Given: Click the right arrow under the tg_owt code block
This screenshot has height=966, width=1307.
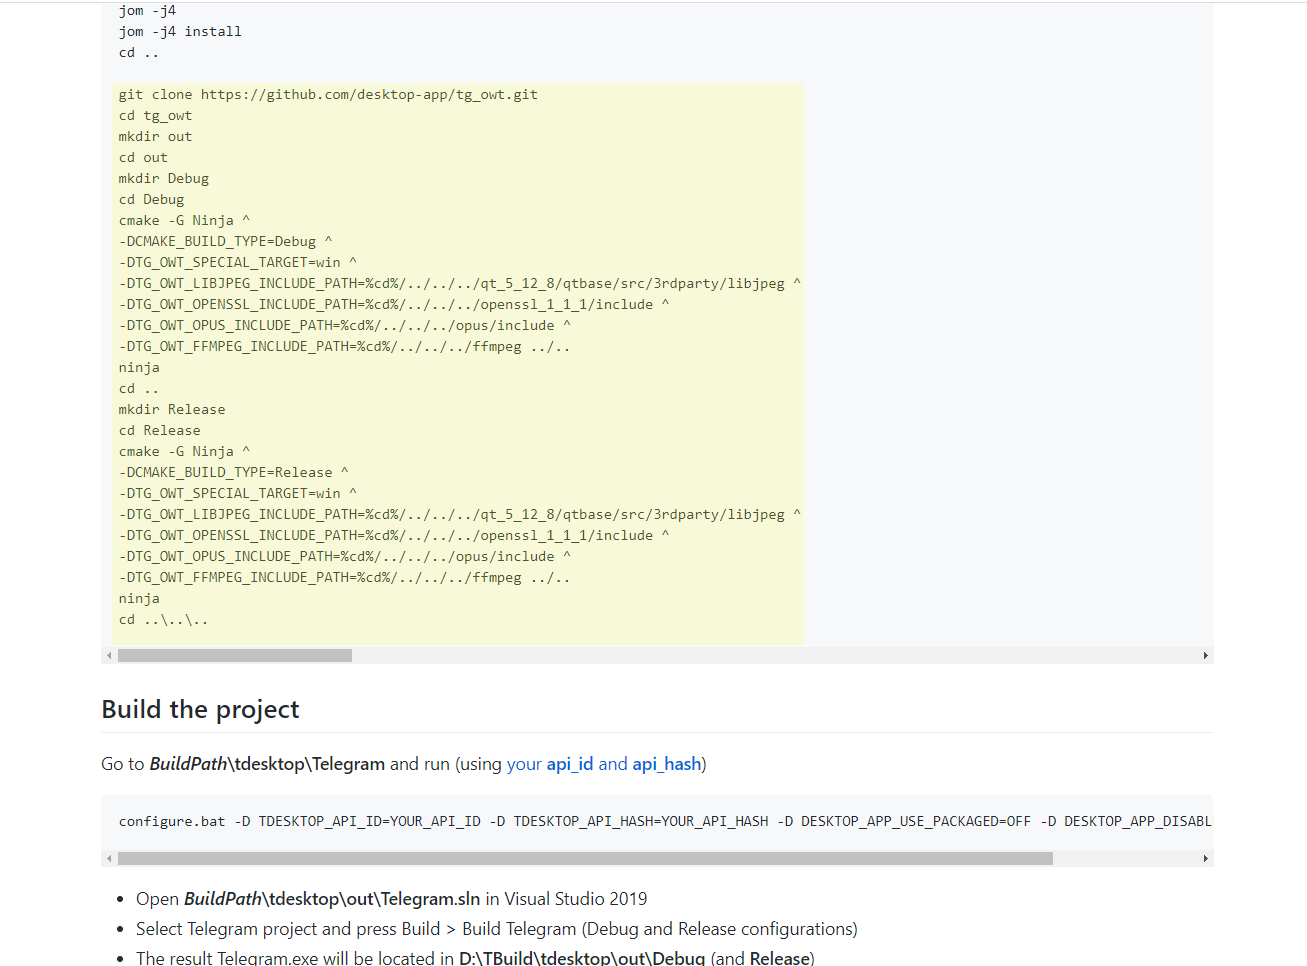Looking at the screenshot, I should pos(1204,655).
